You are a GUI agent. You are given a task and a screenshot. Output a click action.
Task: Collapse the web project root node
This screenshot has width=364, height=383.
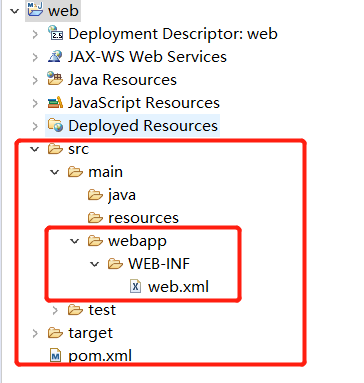pos(15,11)
